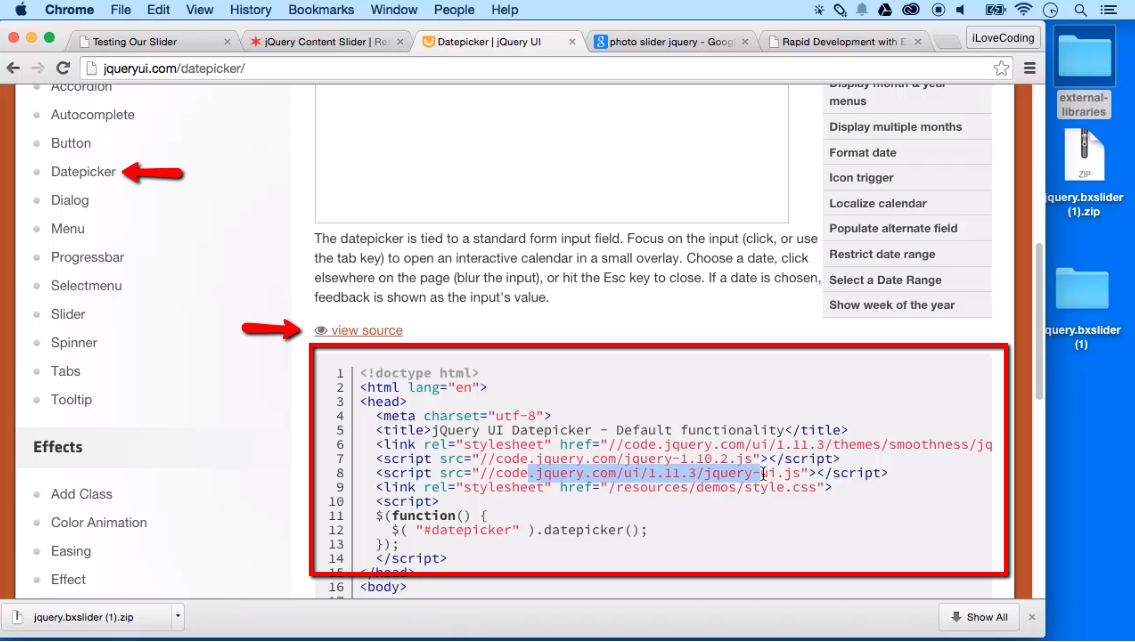The width and height of the screenshot is (1135, 642).
Task: Select the Restrict date range example
Action: 882,254
